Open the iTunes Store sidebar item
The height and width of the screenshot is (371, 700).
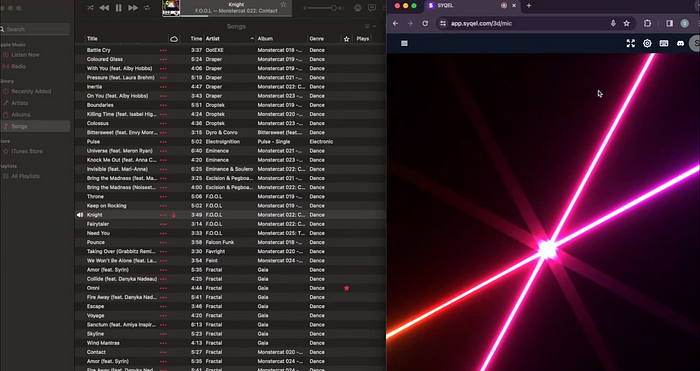coord(27,151)
